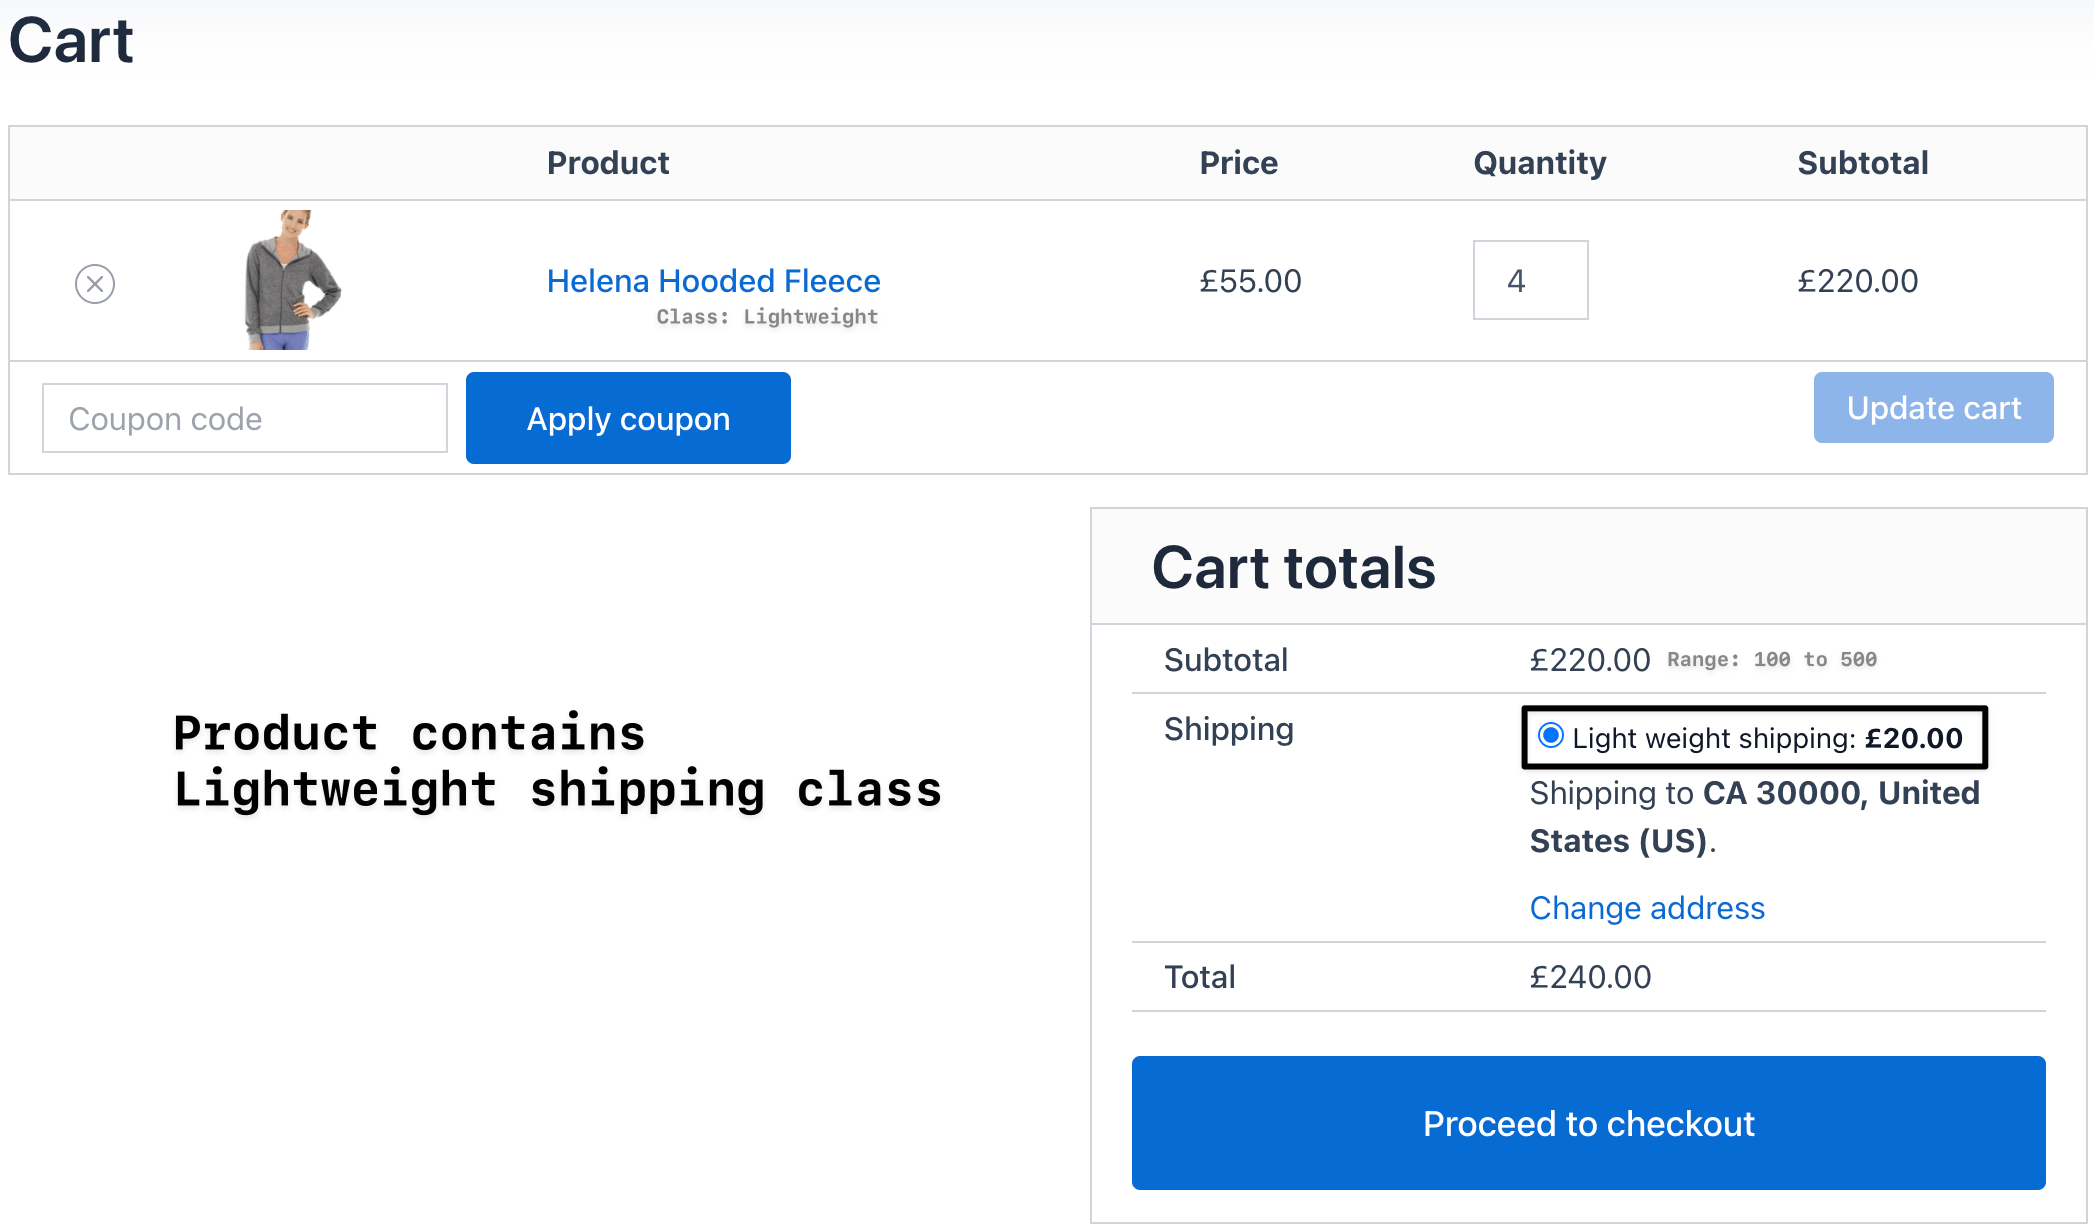Click the Helena Hooded Fleece product thumbnail
The height and width of the screenshot is (1230, 2094).
292,280
